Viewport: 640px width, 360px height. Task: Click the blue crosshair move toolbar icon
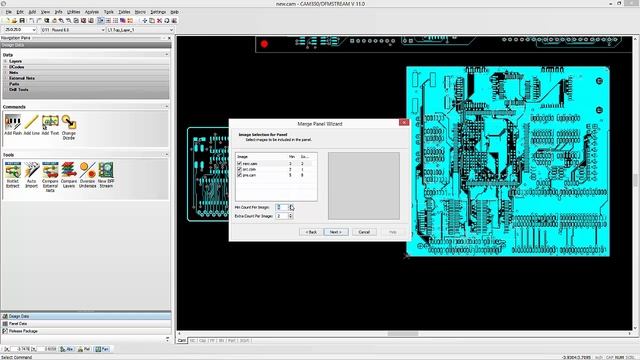[x=144, y=20]
